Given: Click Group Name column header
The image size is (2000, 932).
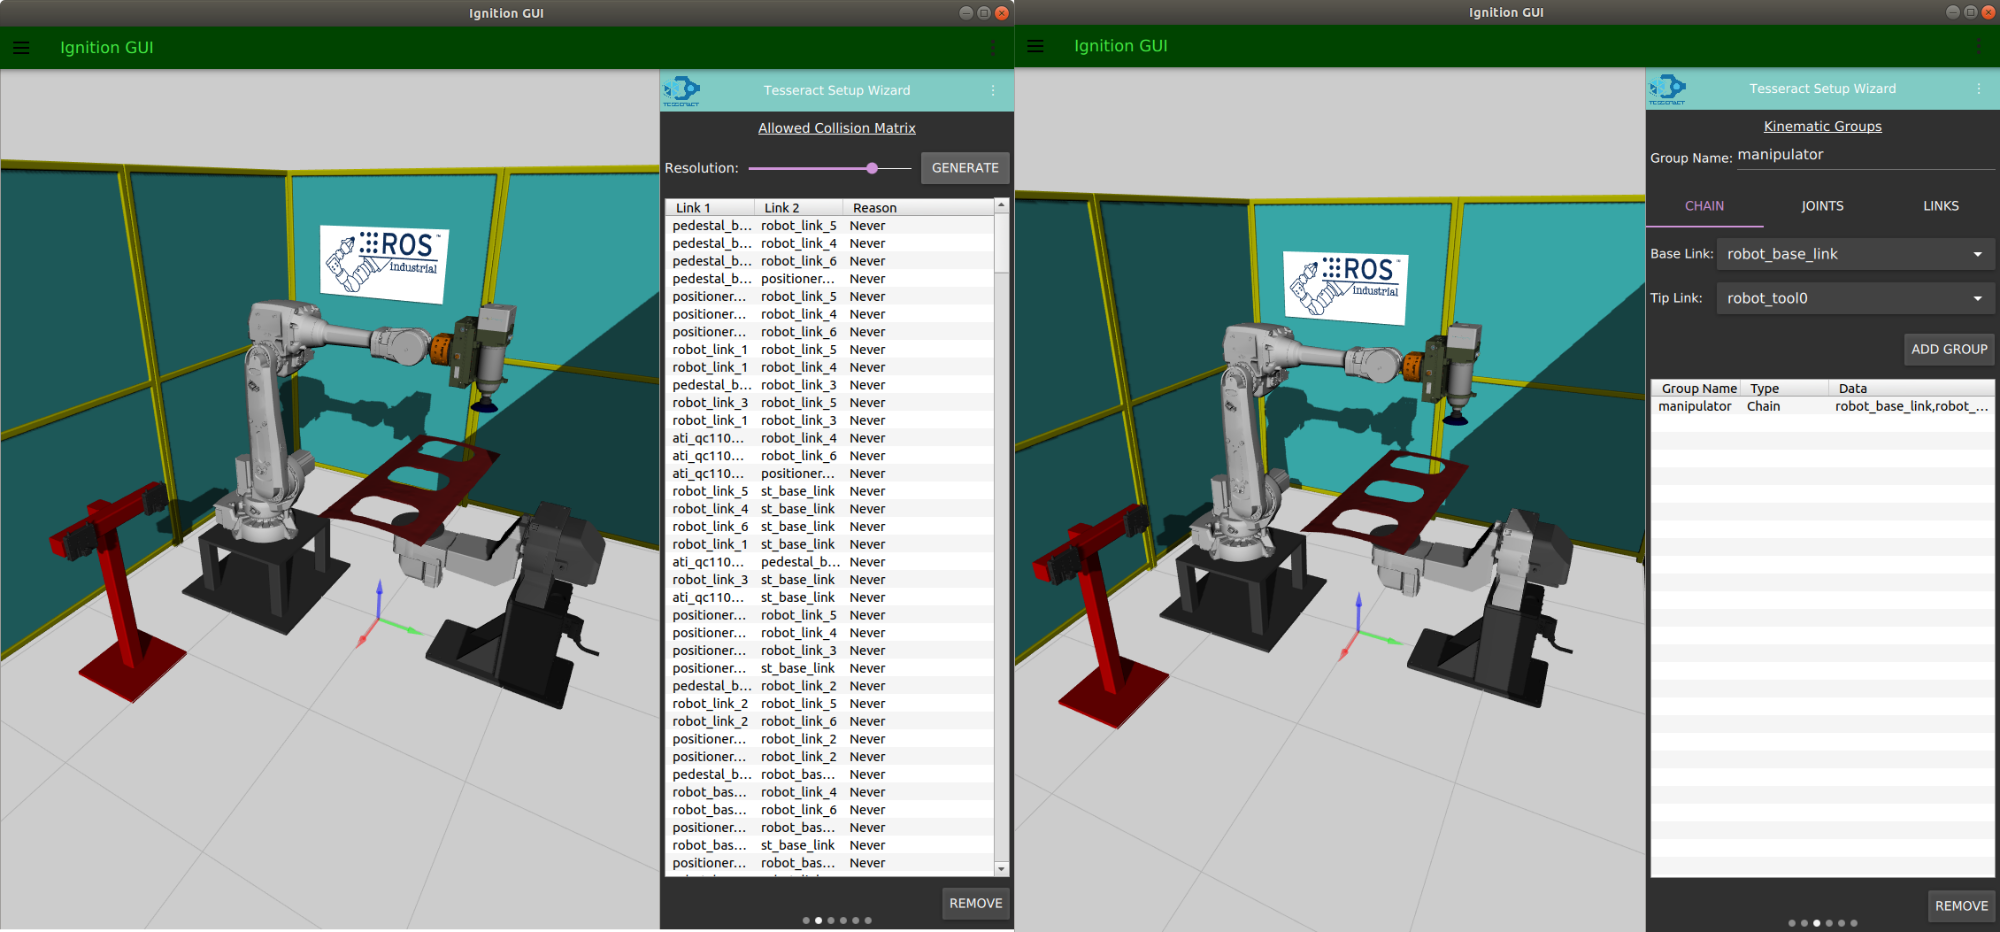Looking at the screenshot, I should [1697, 389].
